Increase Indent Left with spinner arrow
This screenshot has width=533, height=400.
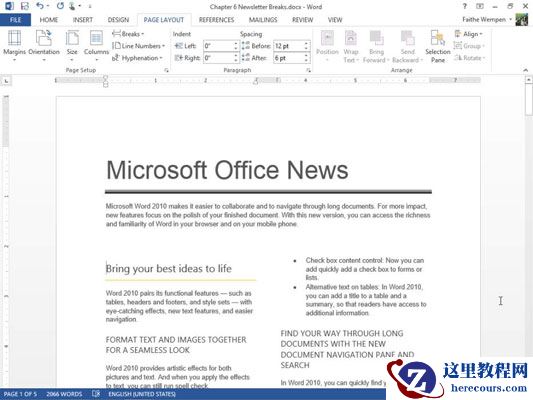pyautogui.click(x=236, y=44)
